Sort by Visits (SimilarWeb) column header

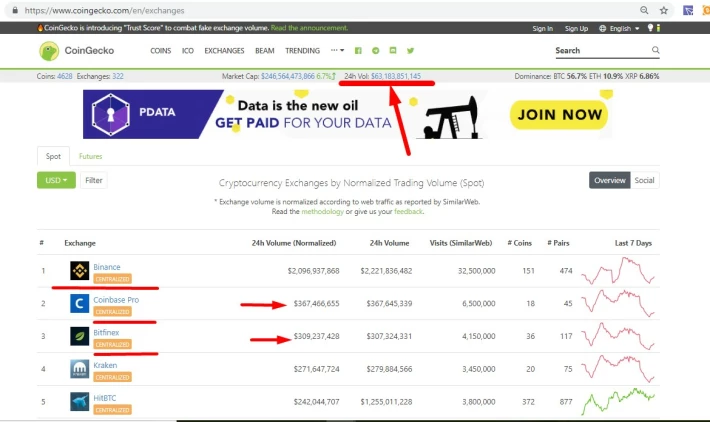click(x=461, y=243)
